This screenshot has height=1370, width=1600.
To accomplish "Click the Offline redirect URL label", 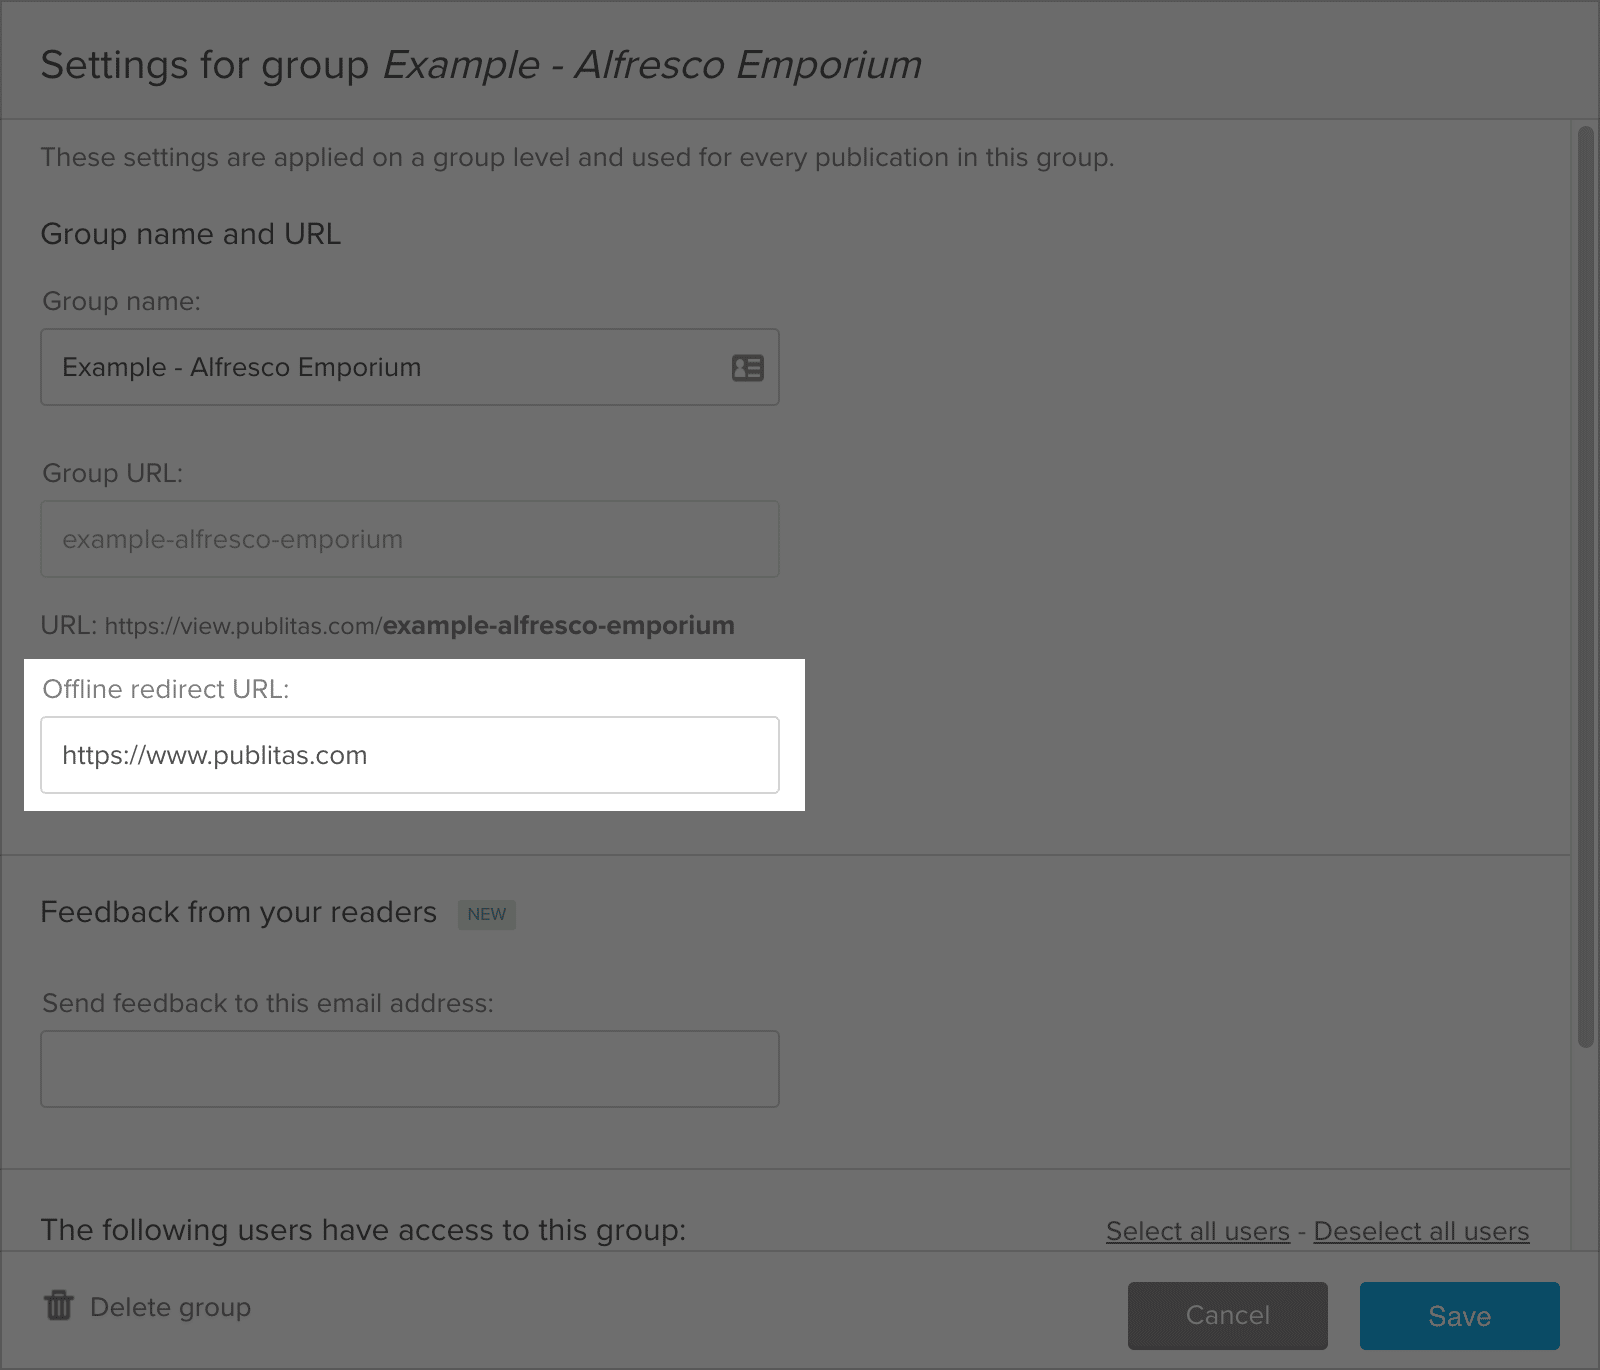I will point(165,689).
